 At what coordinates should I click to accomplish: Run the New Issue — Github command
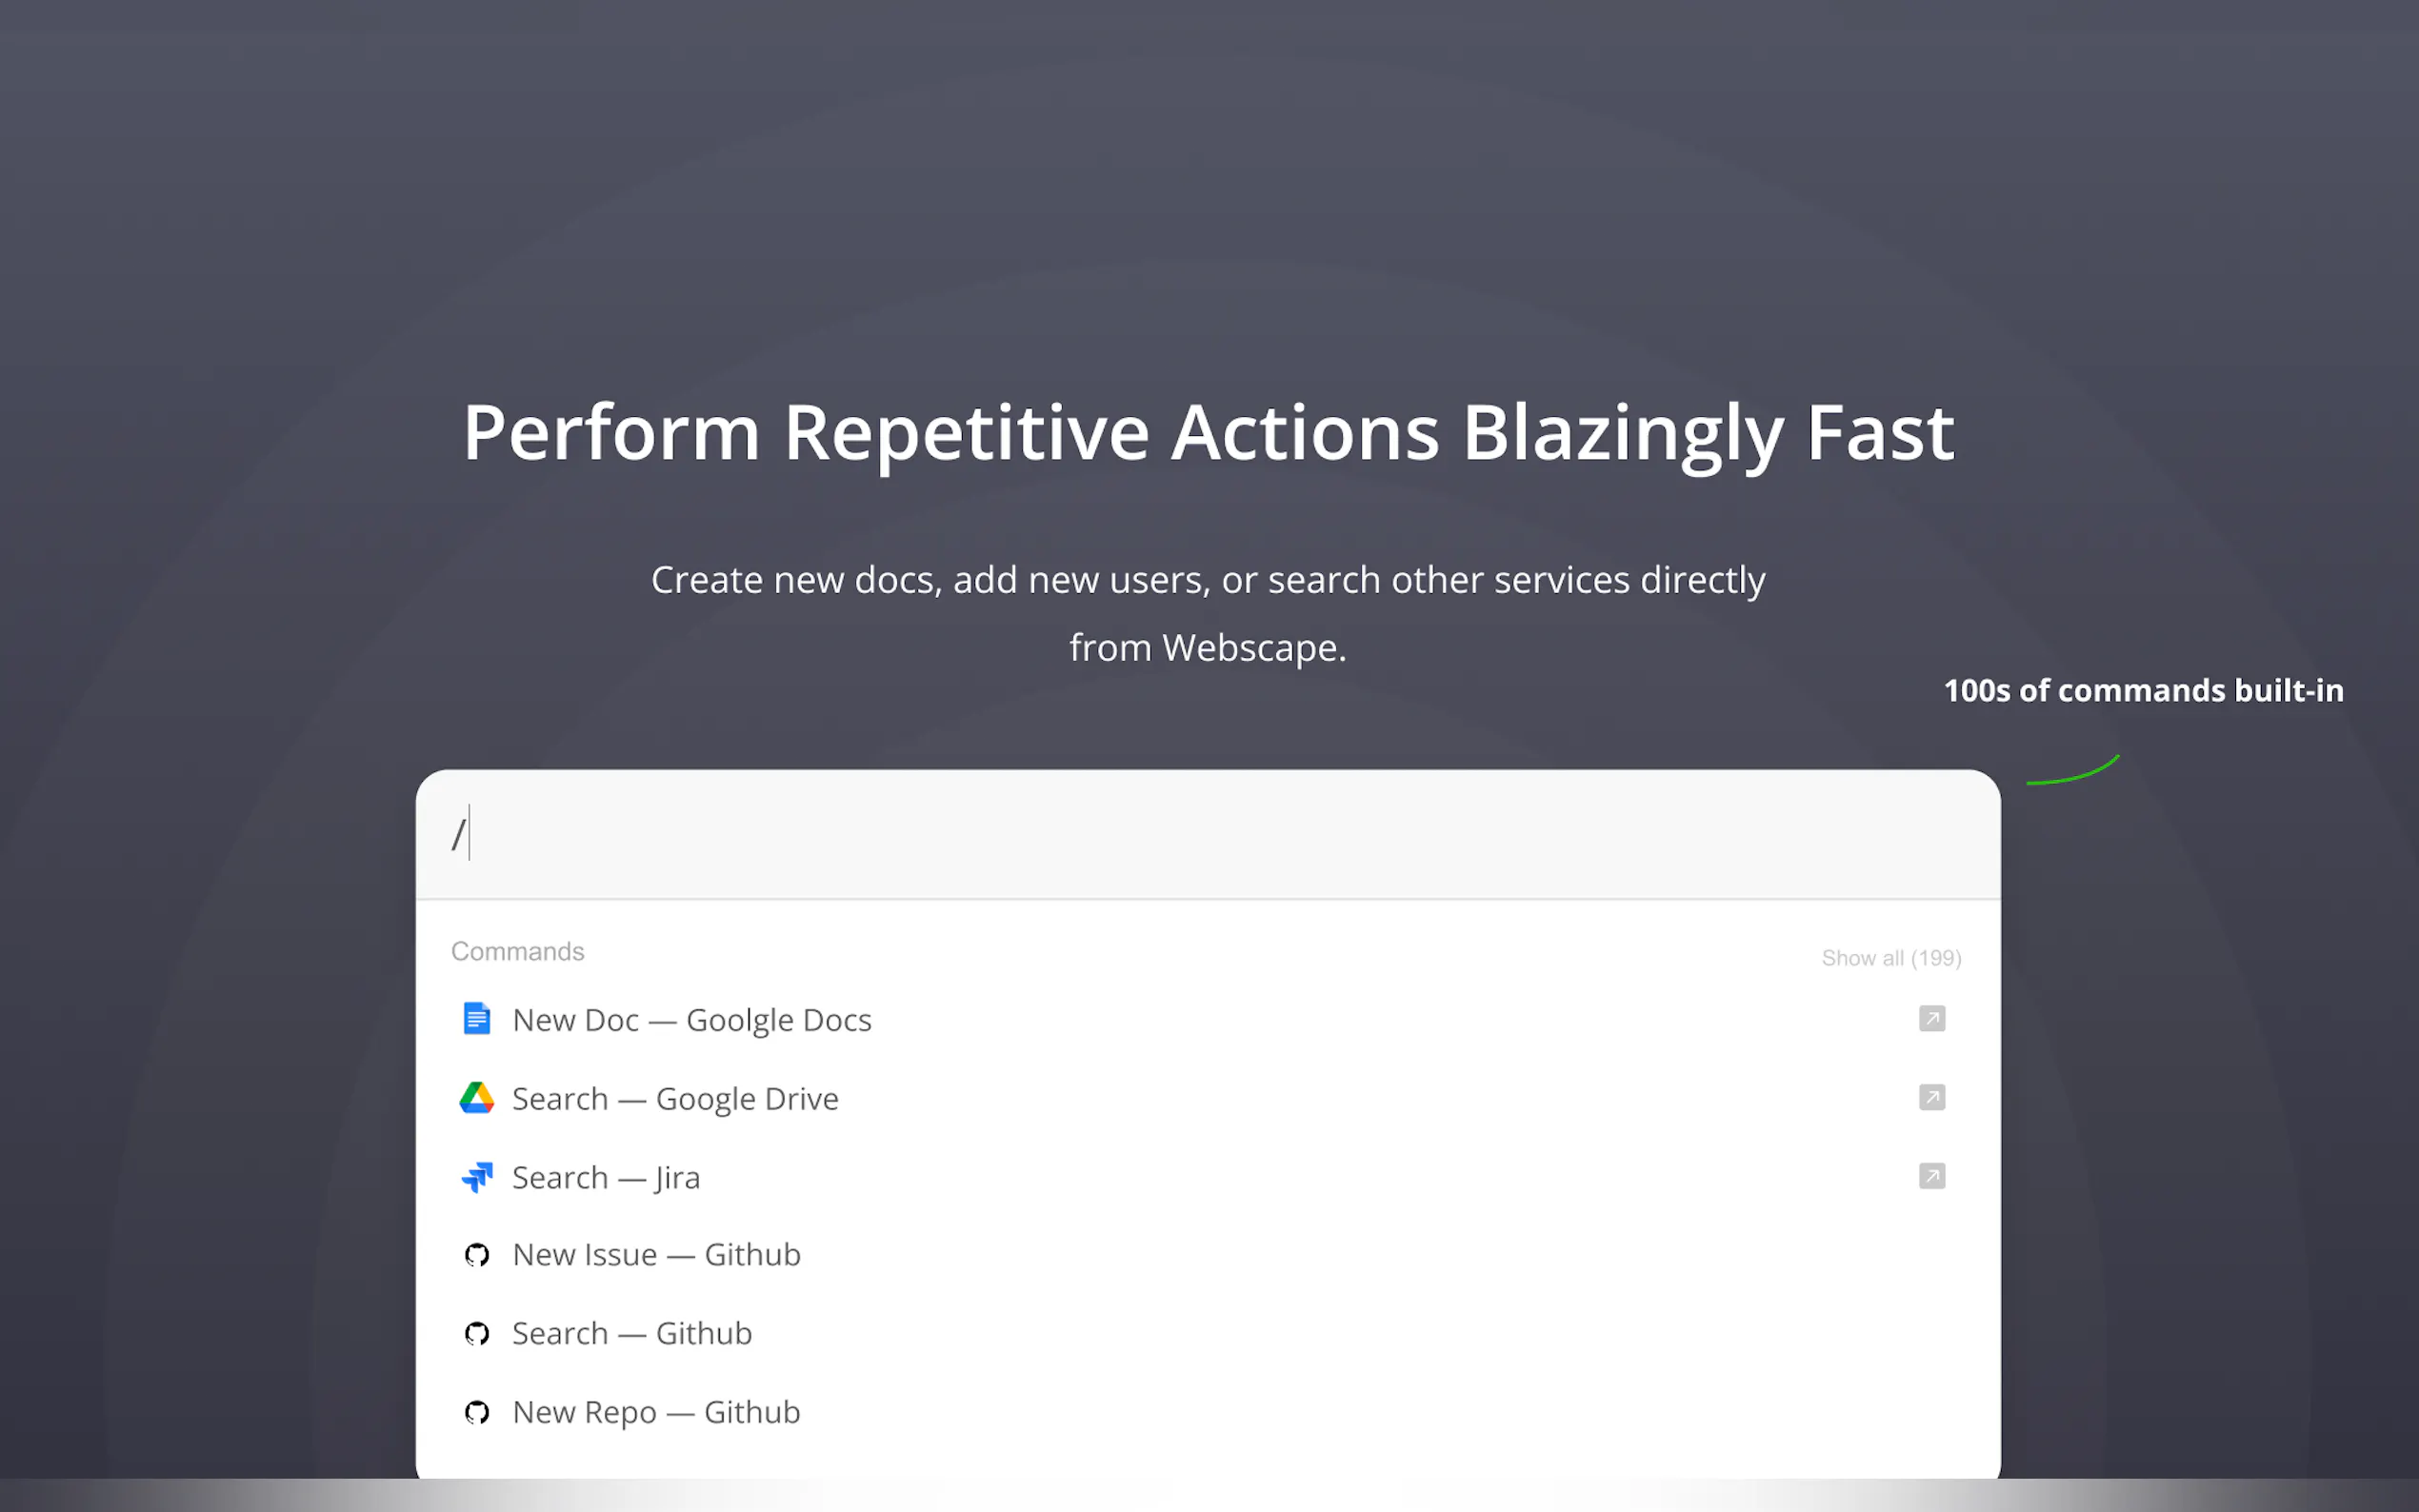click(x=656, y=1255)
